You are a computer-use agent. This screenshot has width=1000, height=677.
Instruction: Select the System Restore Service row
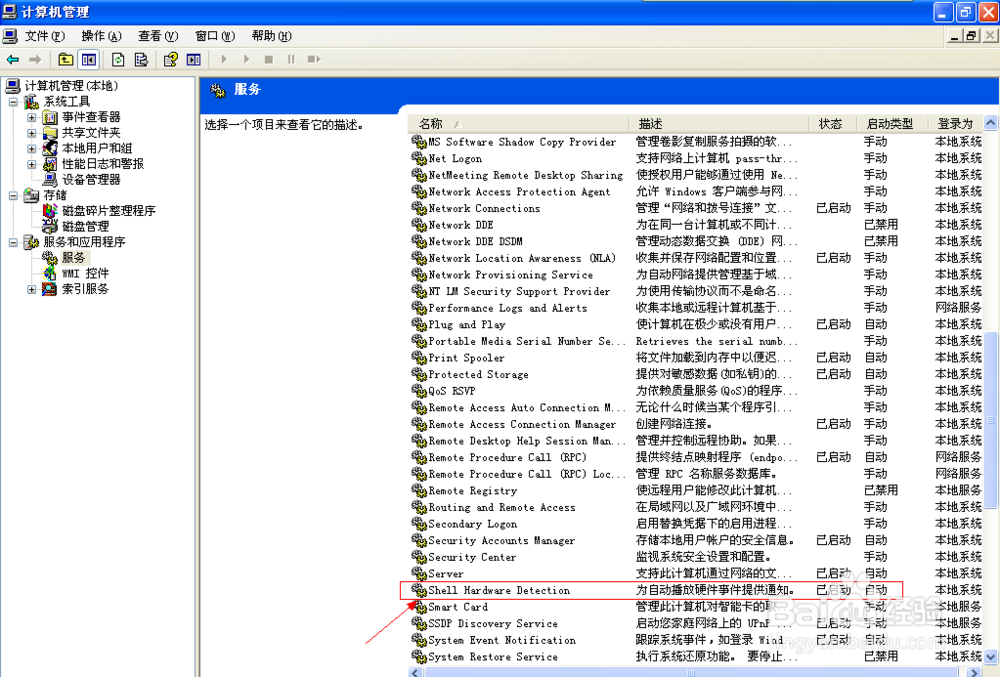695,657
